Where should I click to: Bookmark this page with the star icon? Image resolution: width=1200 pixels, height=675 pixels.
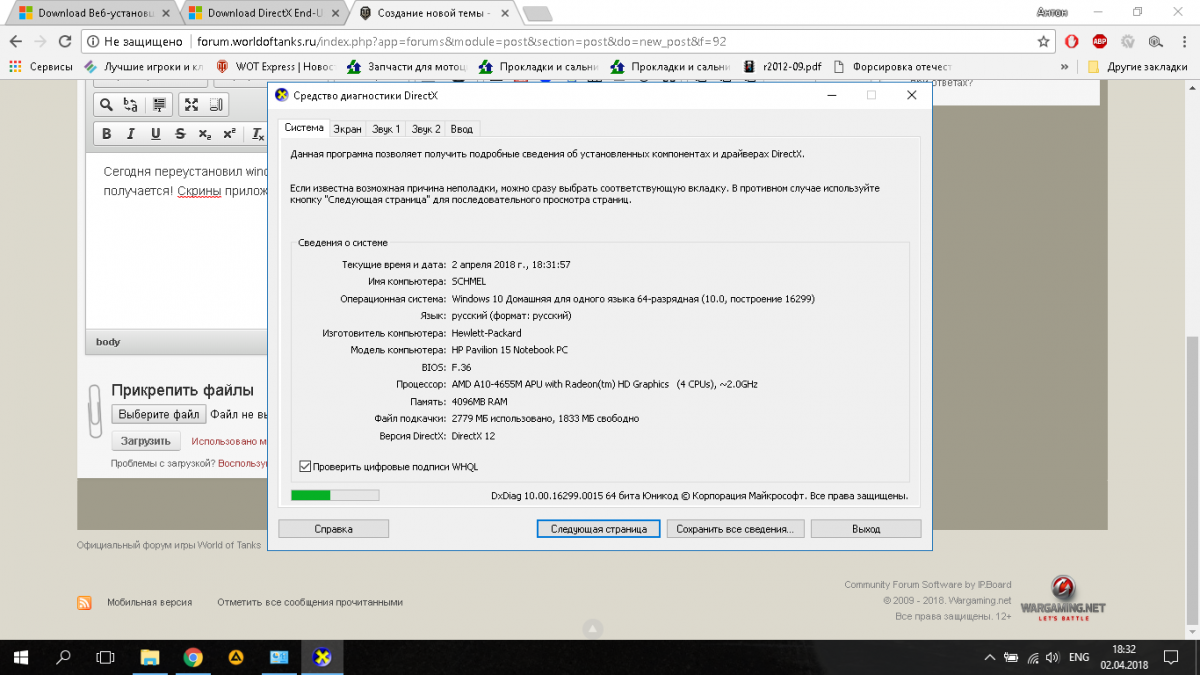(1043, 42)
